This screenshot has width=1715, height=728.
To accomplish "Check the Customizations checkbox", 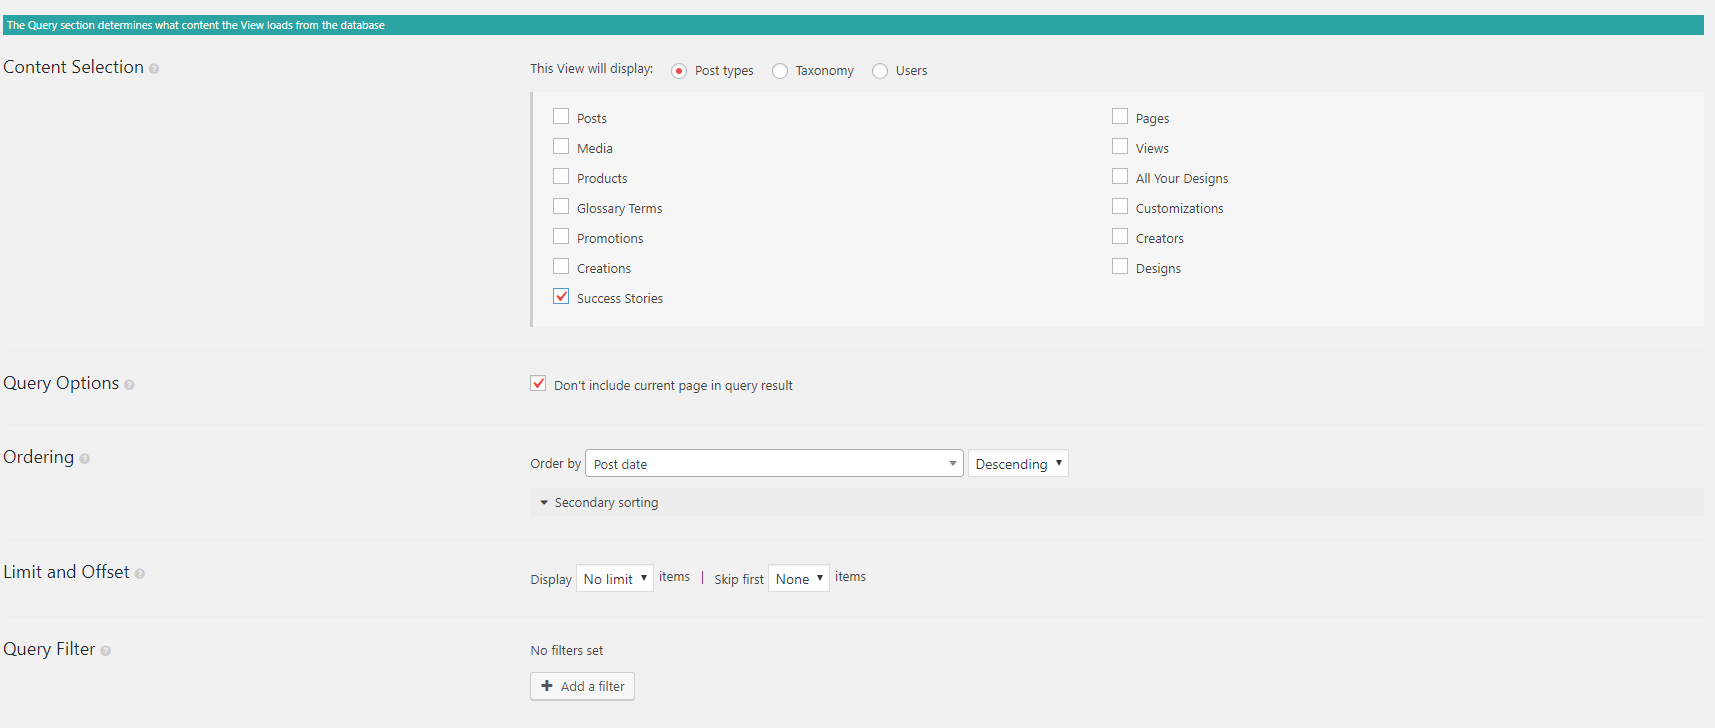I will [1120, 207].
